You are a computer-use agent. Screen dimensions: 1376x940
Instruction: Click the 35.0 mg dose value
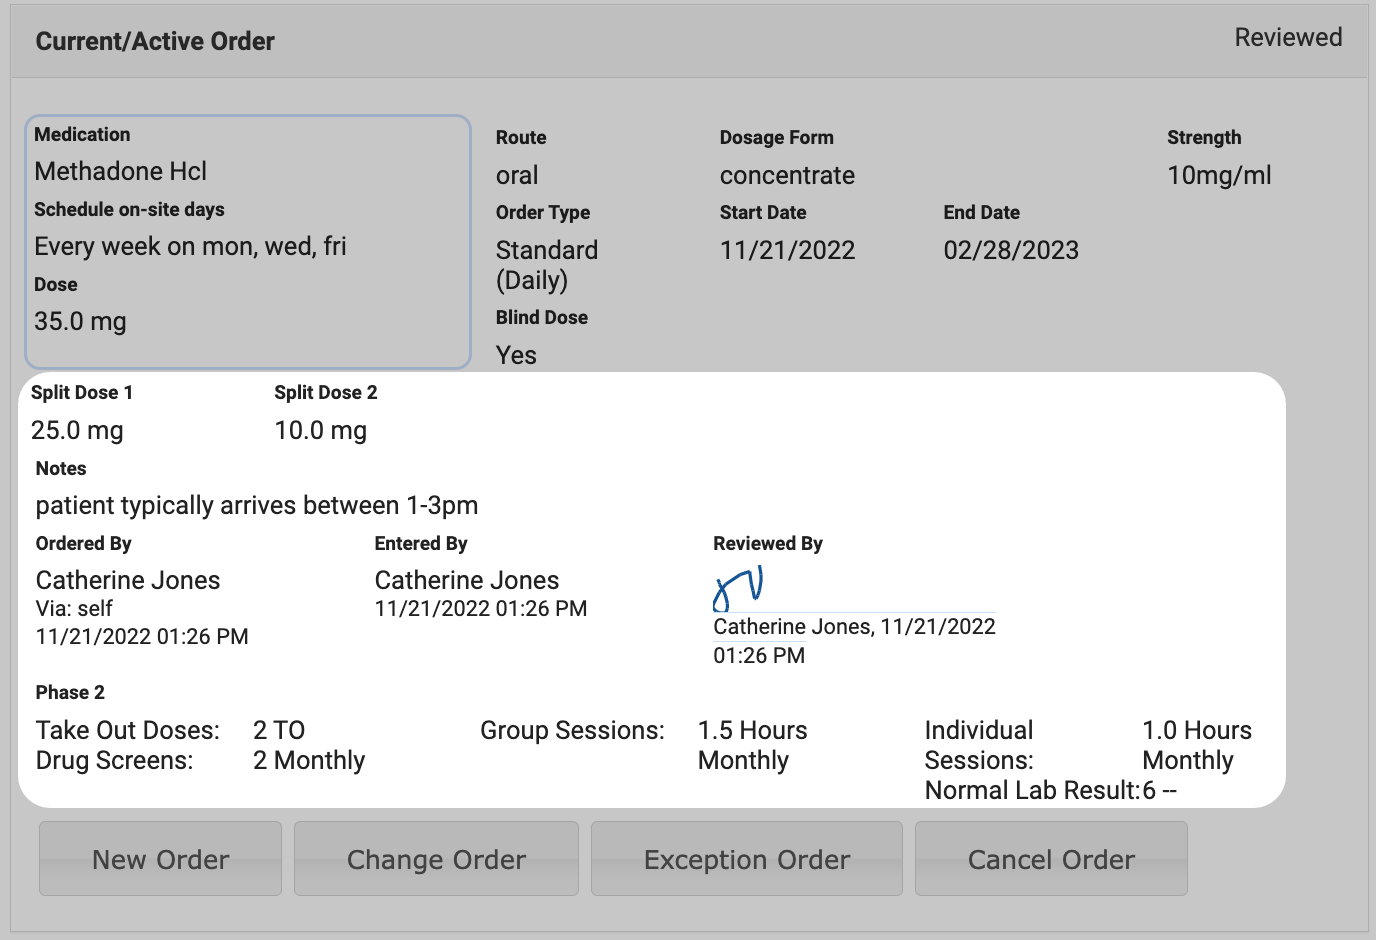coord(80,322)
